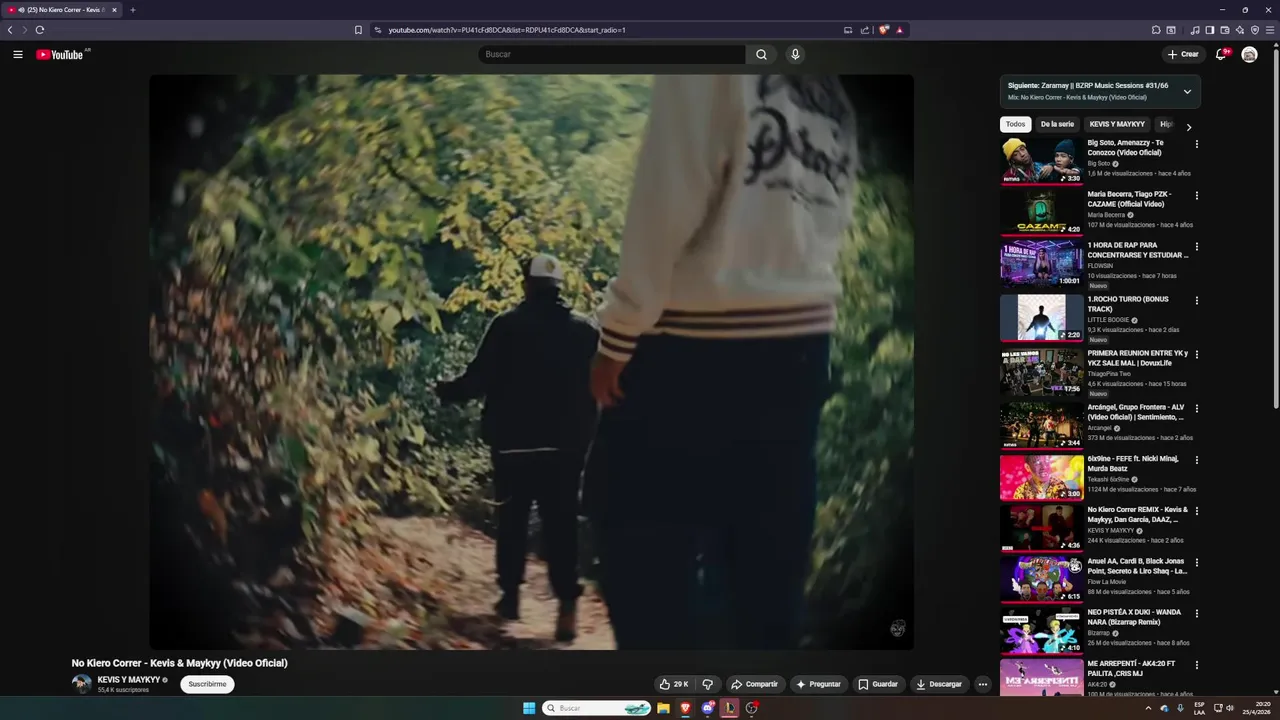Open YouTube notifications bell
Viewport: 1280px width, 720px height.
[1221, 54]
